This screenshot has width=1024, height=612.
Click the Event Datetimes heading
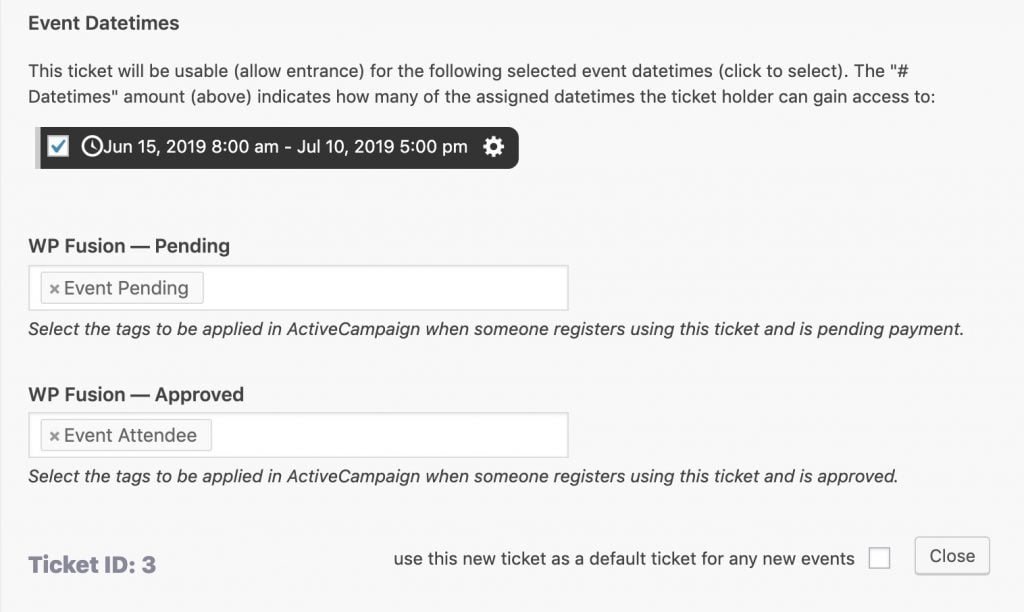[x=104, y=23]
